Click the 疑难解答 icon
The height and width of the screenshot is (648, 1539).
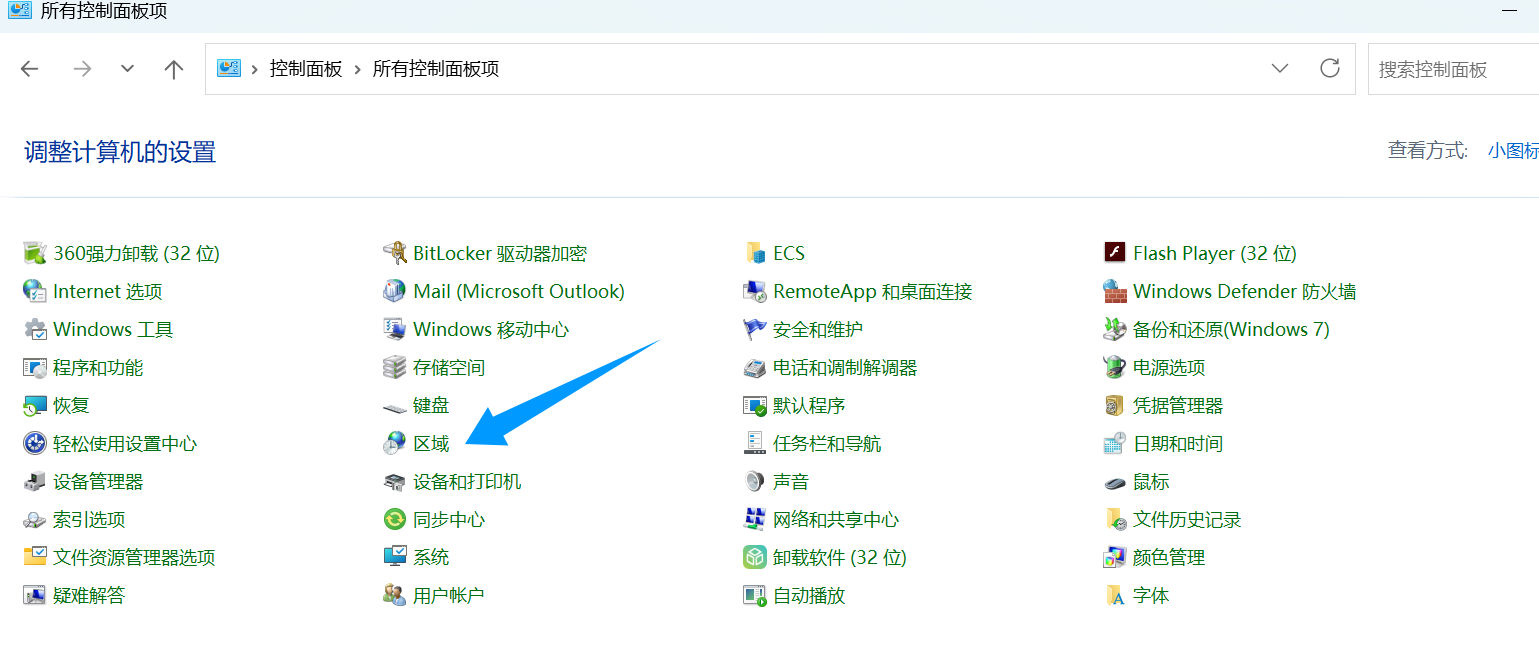(x=35, y=595)
